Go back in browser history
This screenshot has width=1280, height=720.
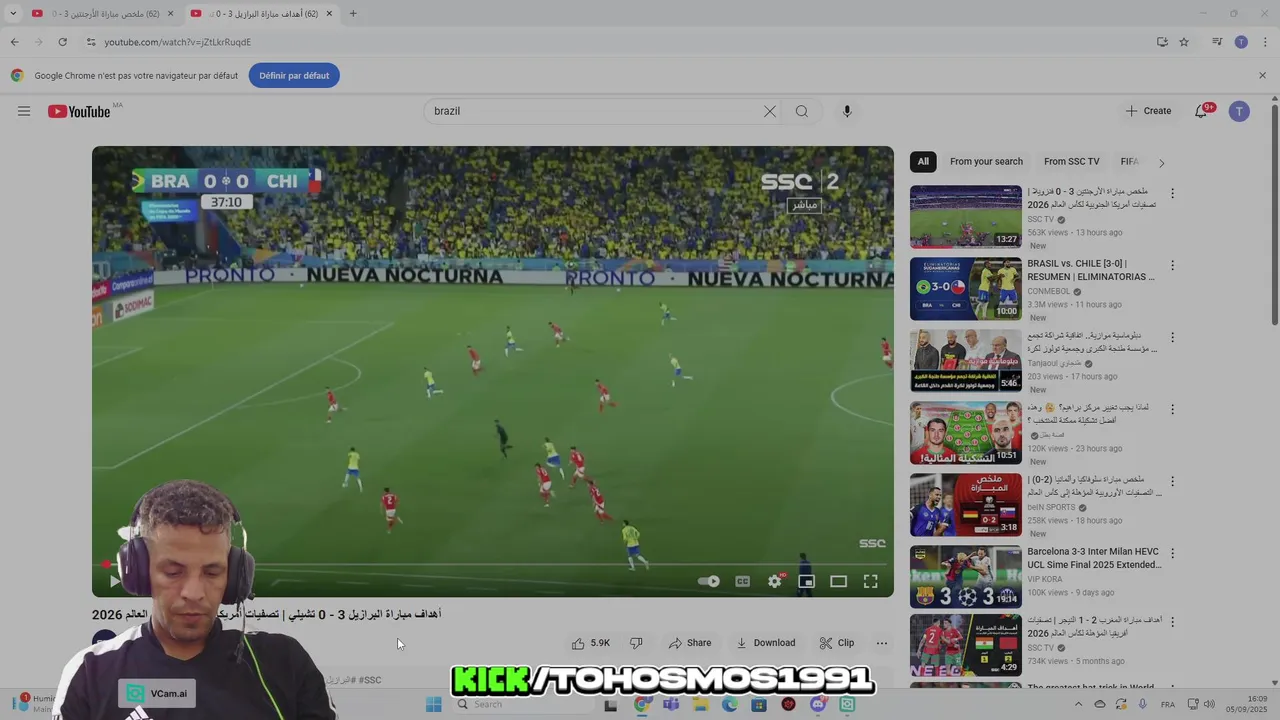[14, 42]
